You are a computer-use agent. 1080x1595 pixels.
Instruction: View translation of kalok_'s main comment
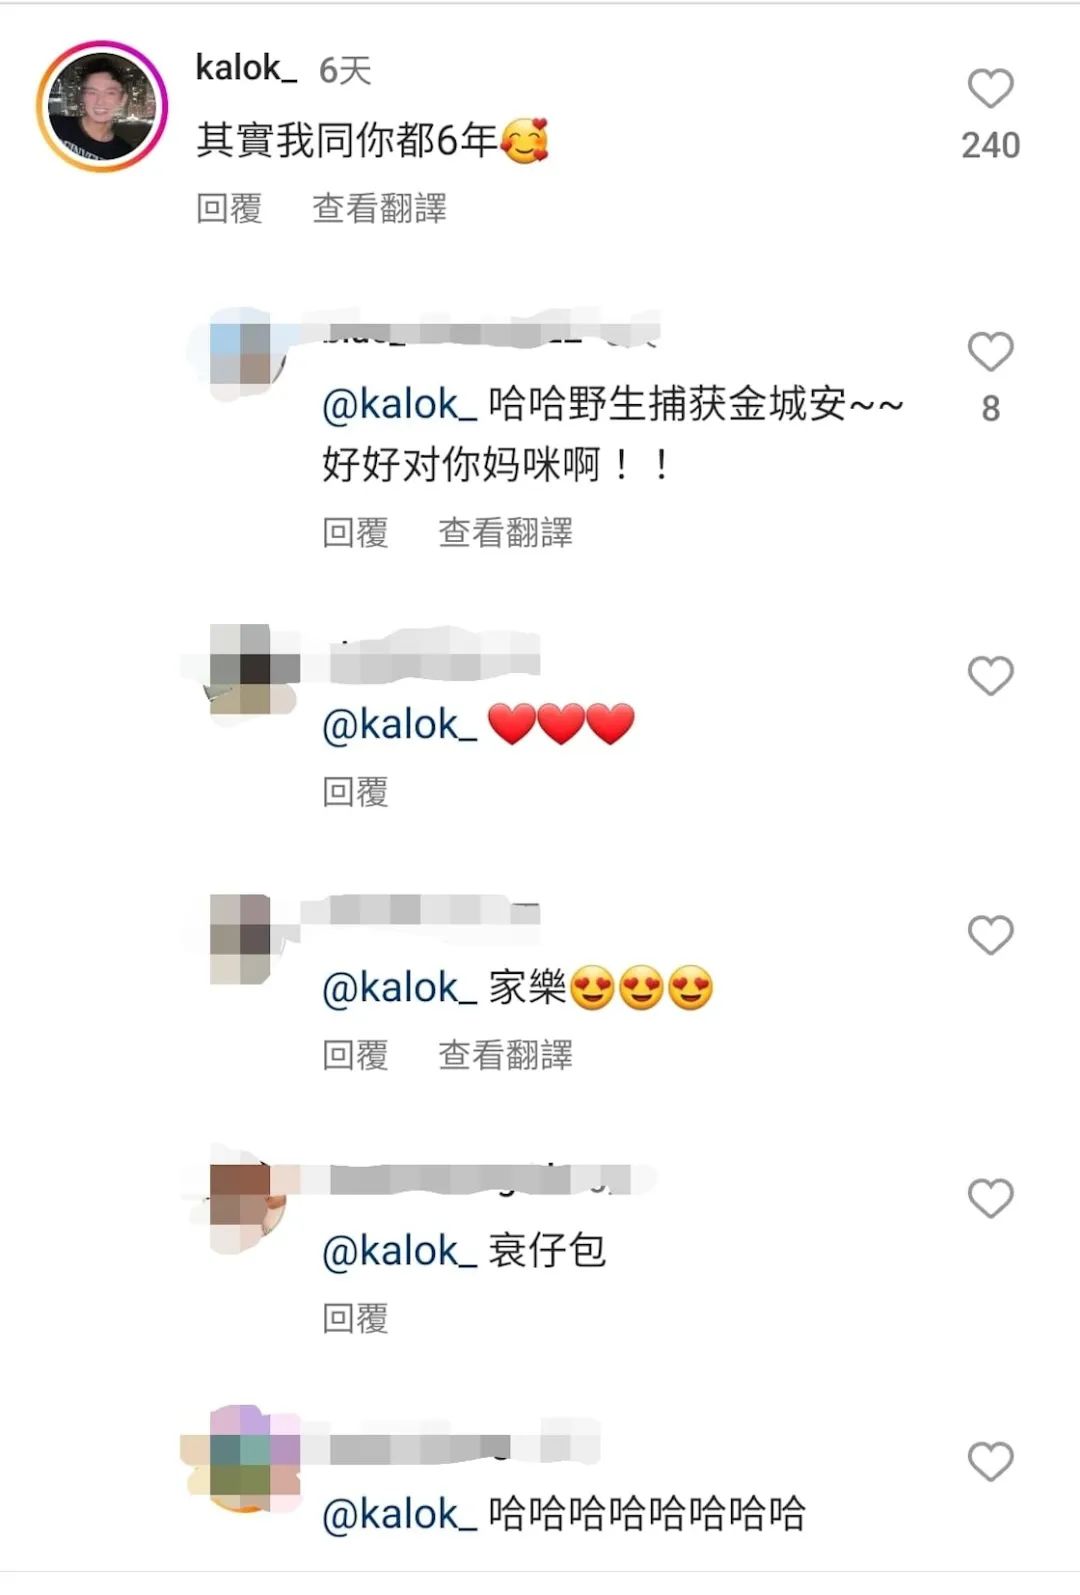click(x=379, y=209)
